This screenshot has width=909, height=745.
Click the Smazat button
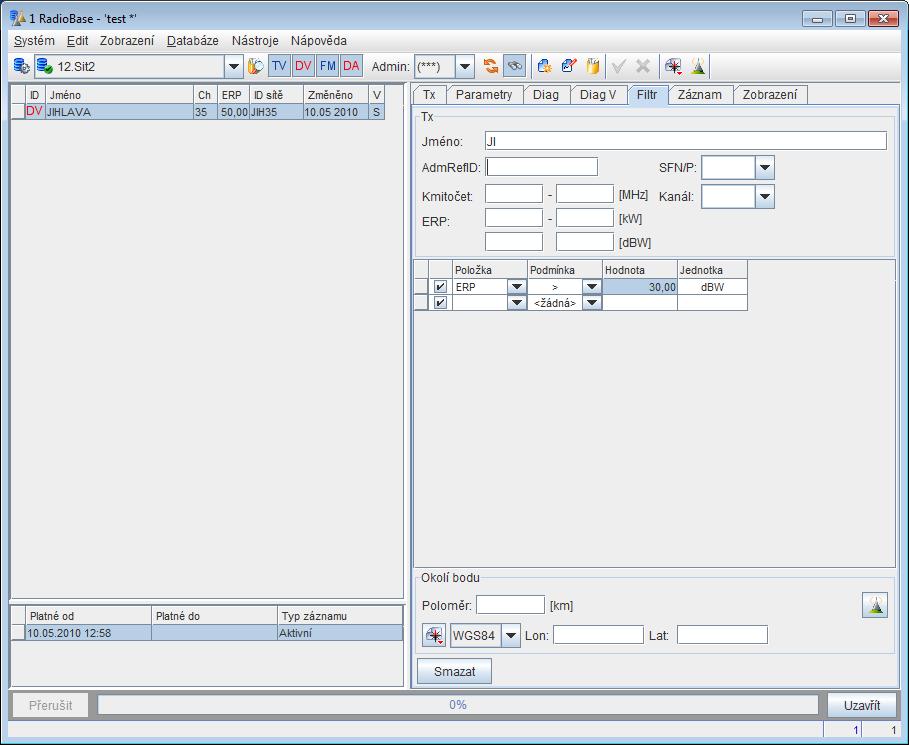[454, 671]
